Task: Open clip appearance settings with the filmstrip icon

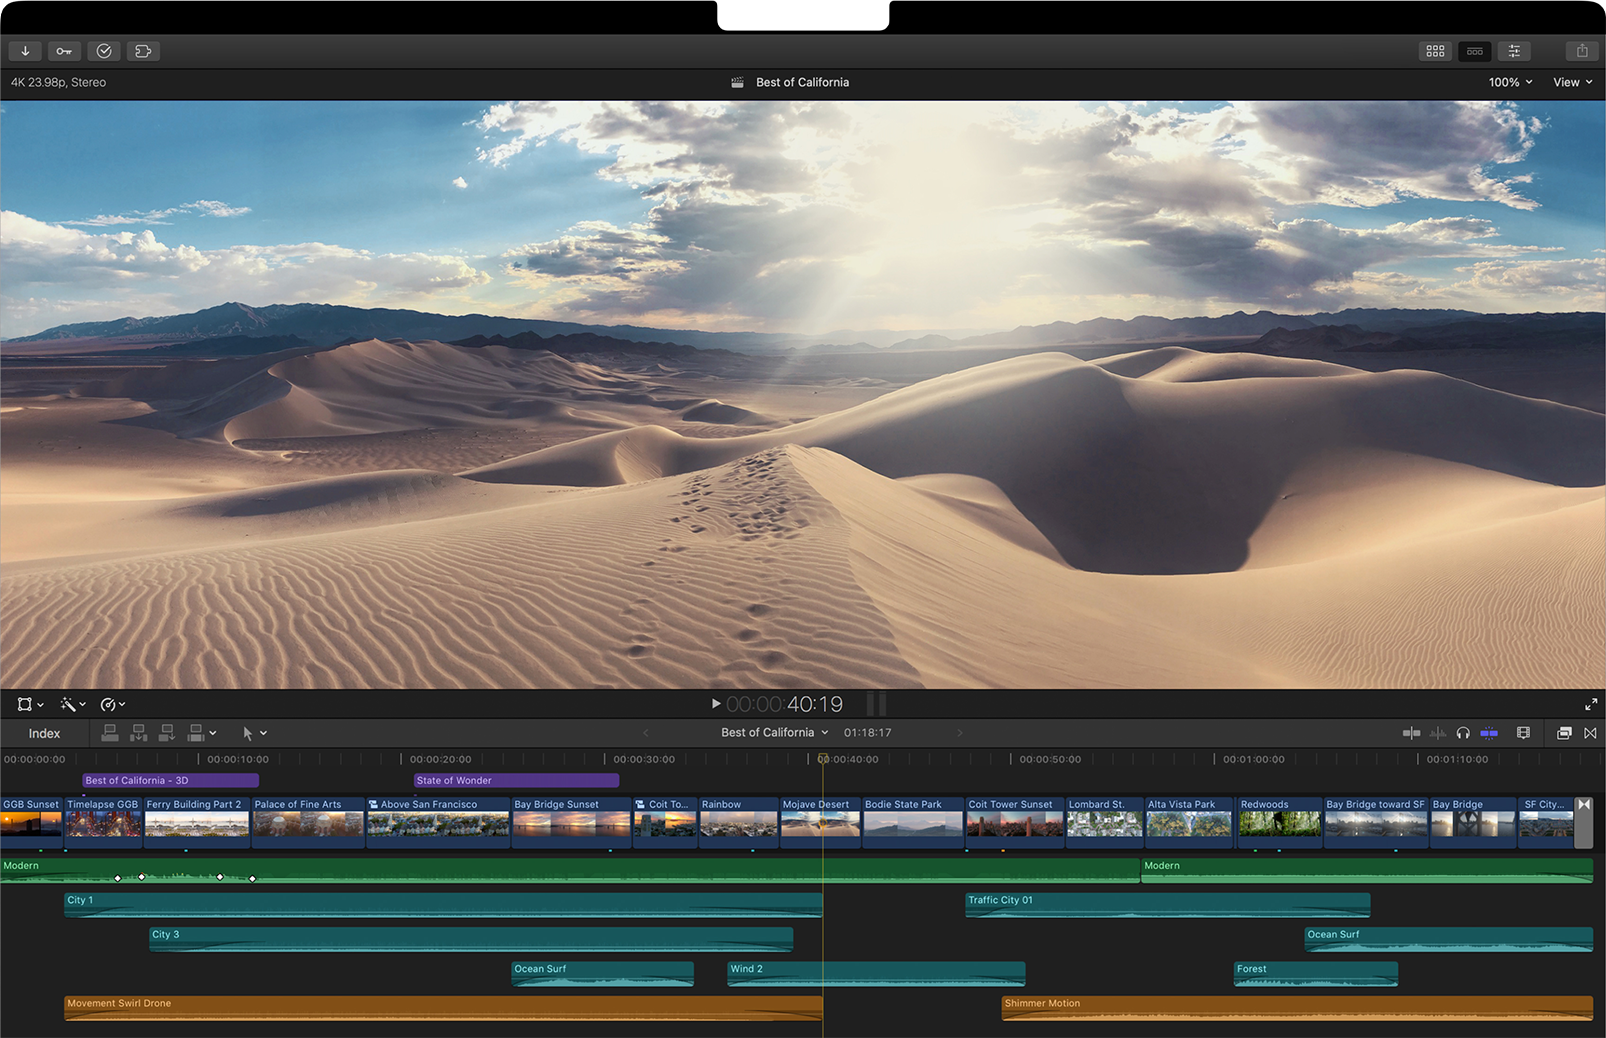Action: pos(1523,733)
